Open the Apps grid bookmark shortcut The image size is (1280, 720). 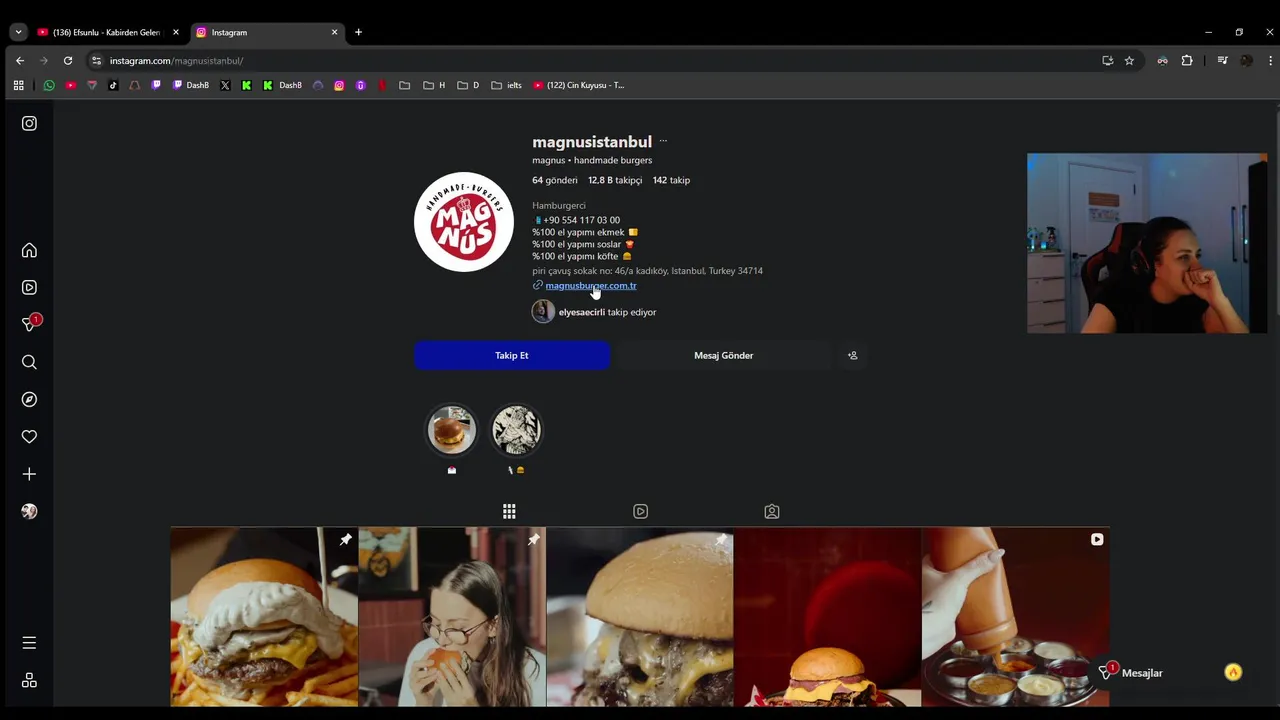coord(18,85)
